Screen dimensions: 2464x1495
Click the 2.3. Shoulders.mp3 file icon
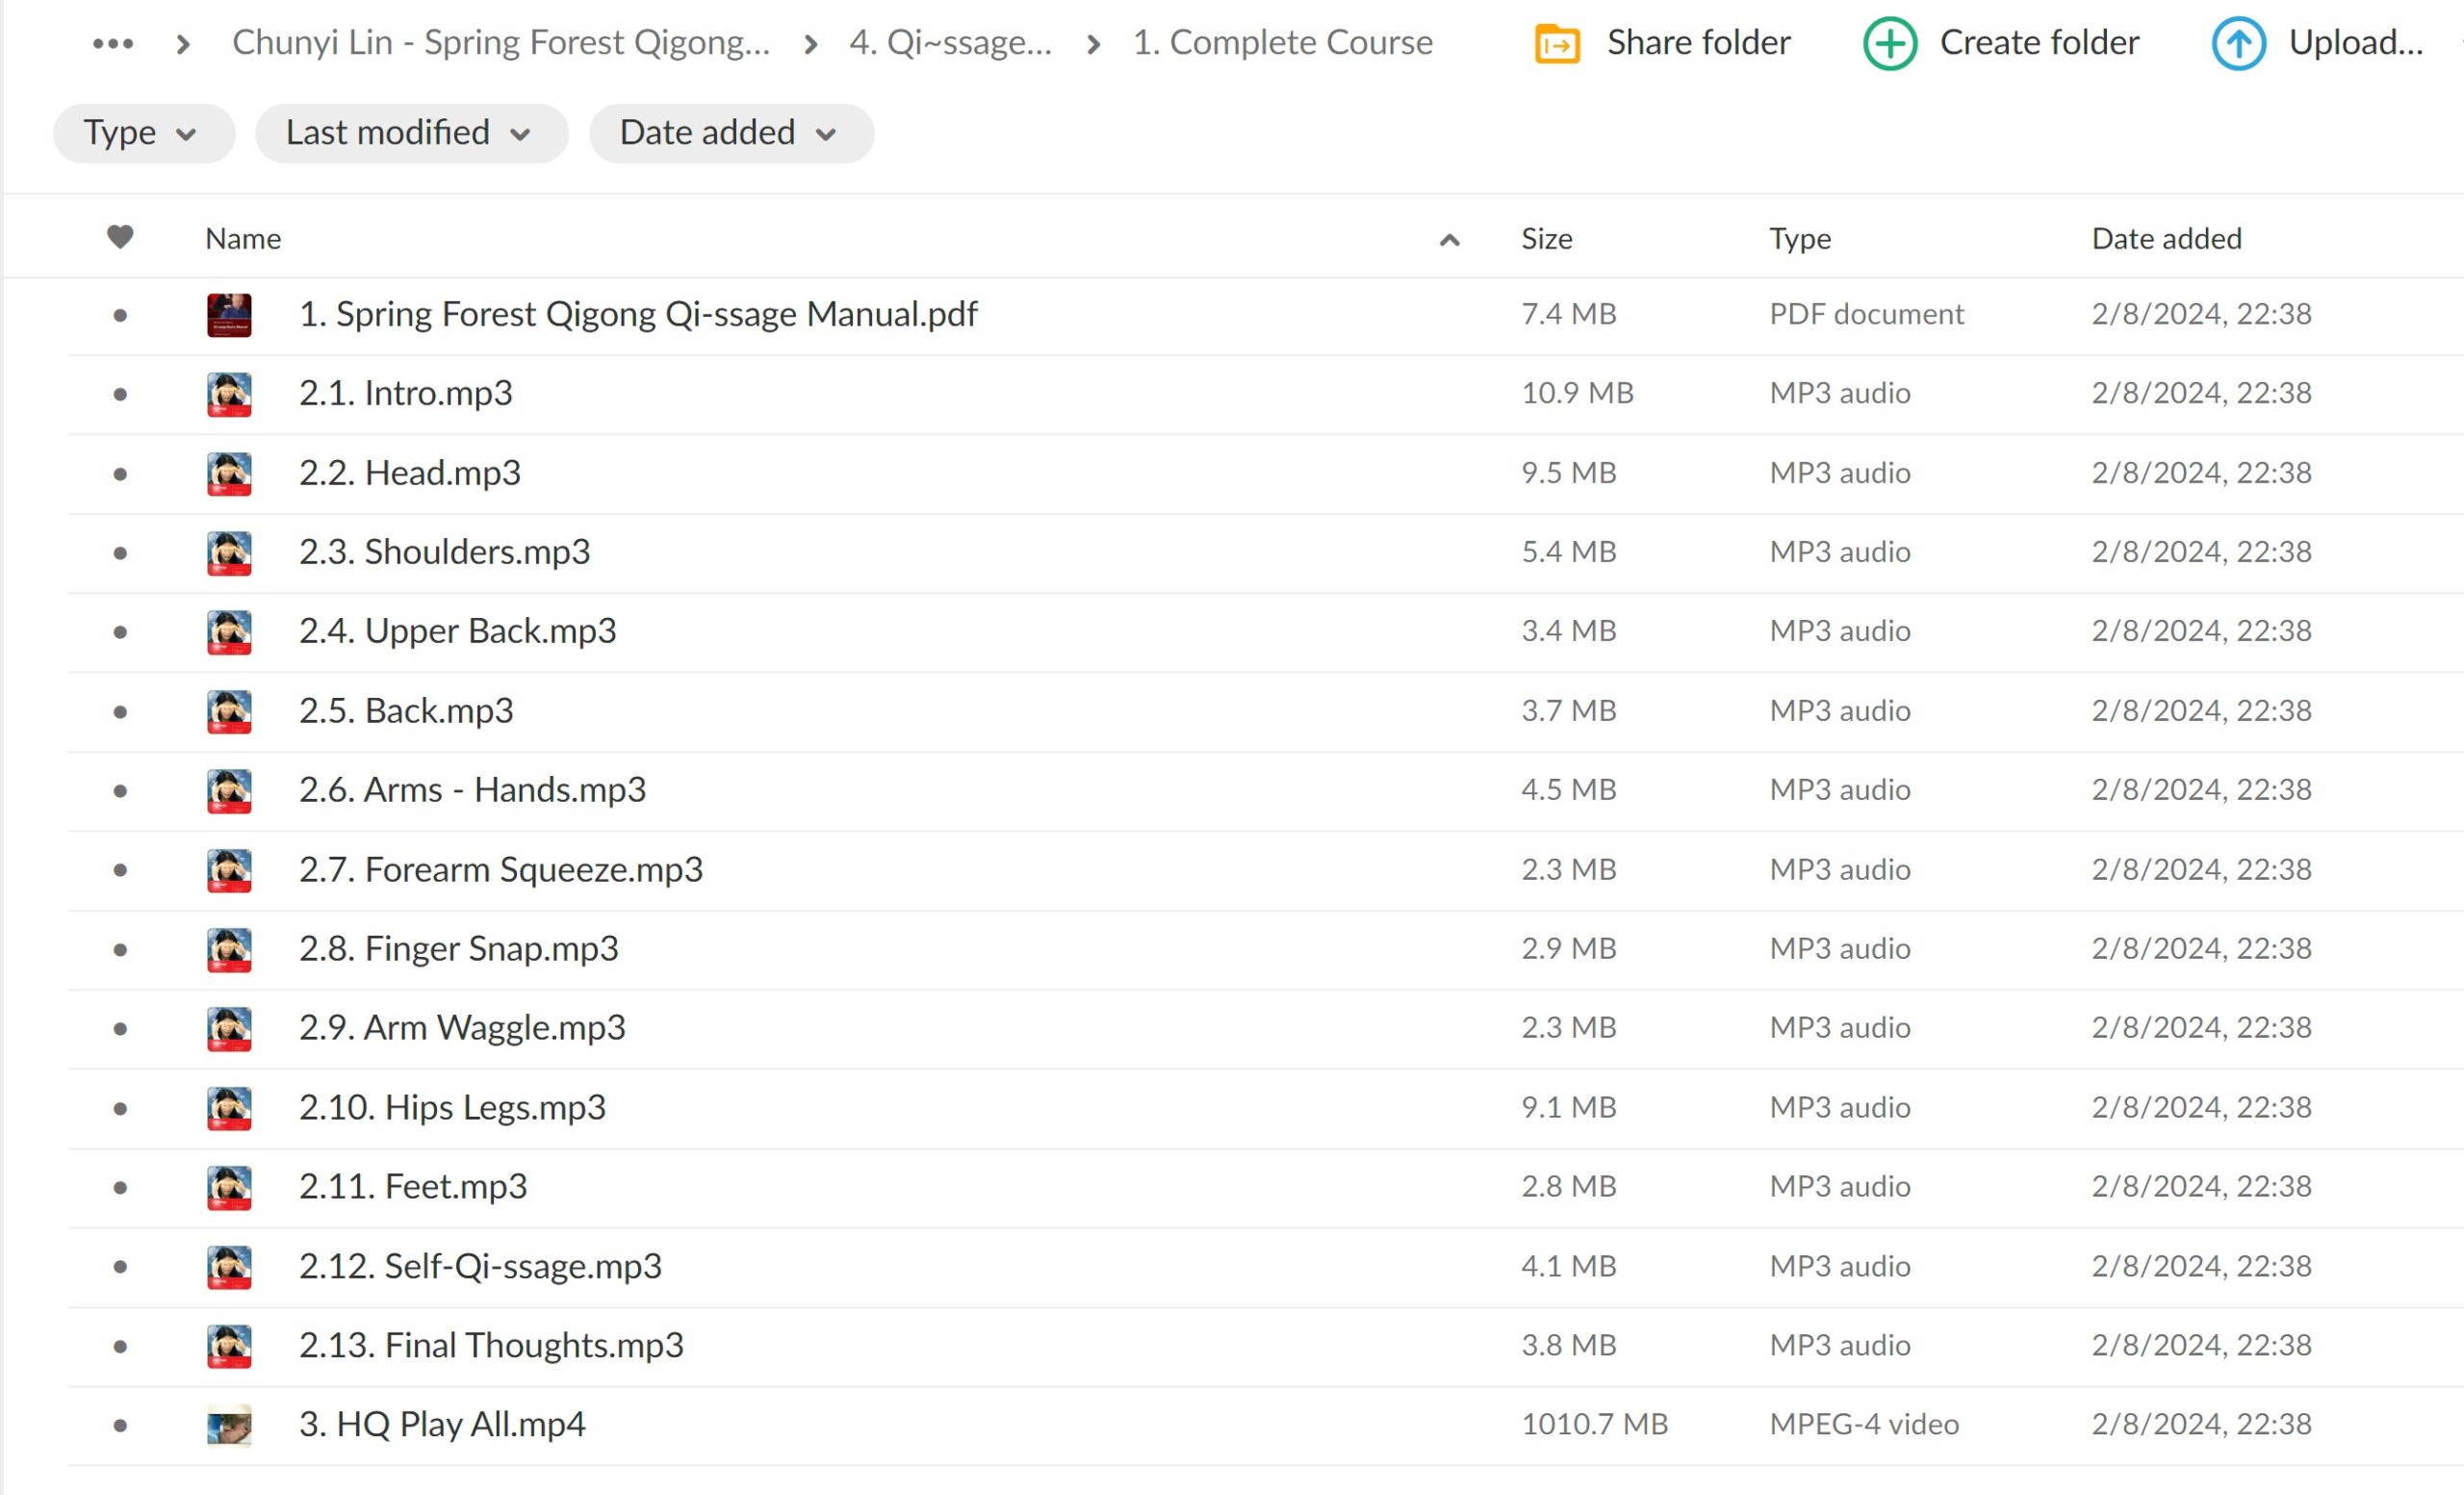229,553
